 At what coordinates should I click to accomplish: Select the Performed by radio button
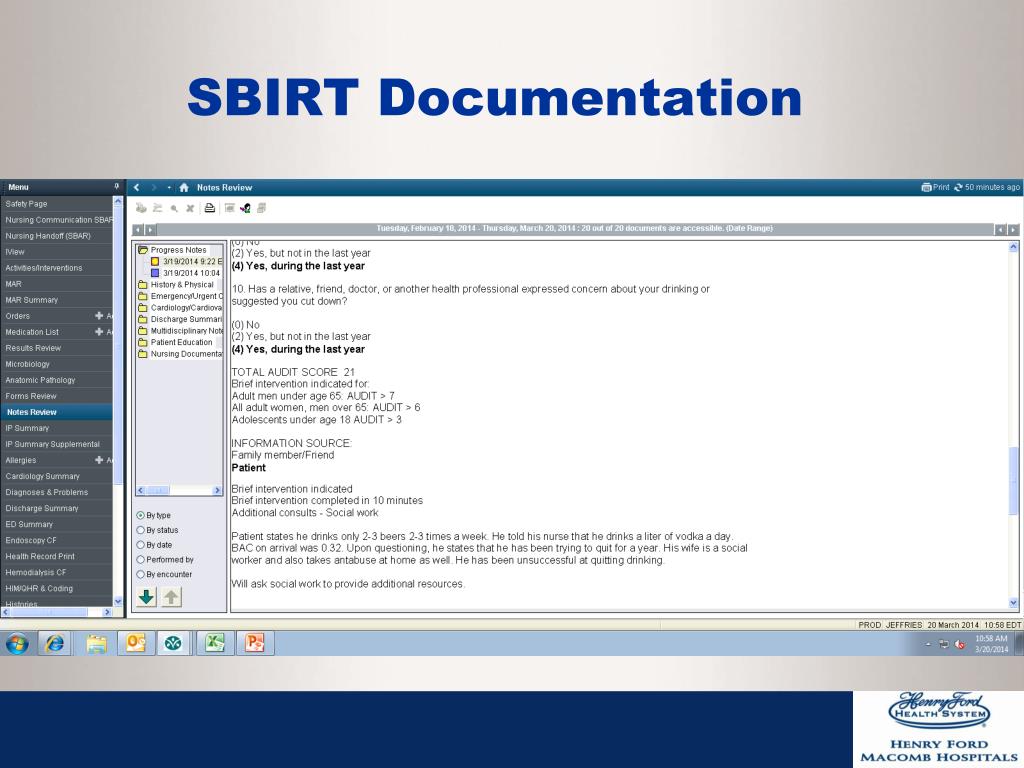[x=141, y=559]
